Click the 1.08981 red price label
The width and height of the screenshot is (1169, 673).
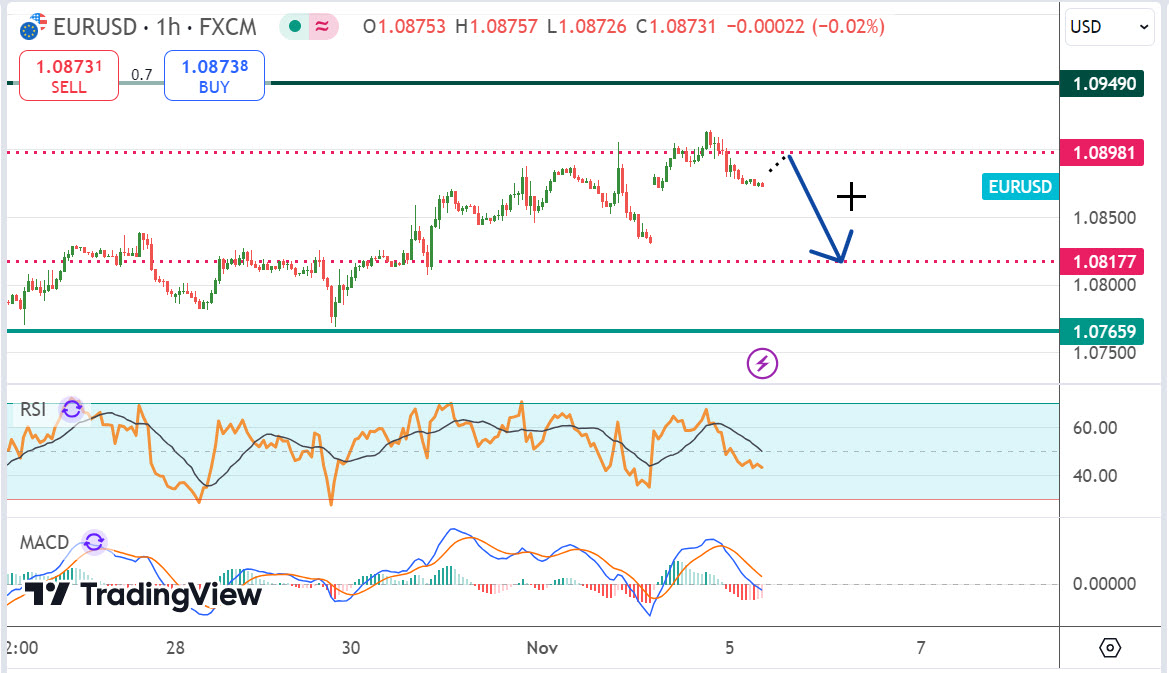pyautogui.click(x=1102, y=153)
